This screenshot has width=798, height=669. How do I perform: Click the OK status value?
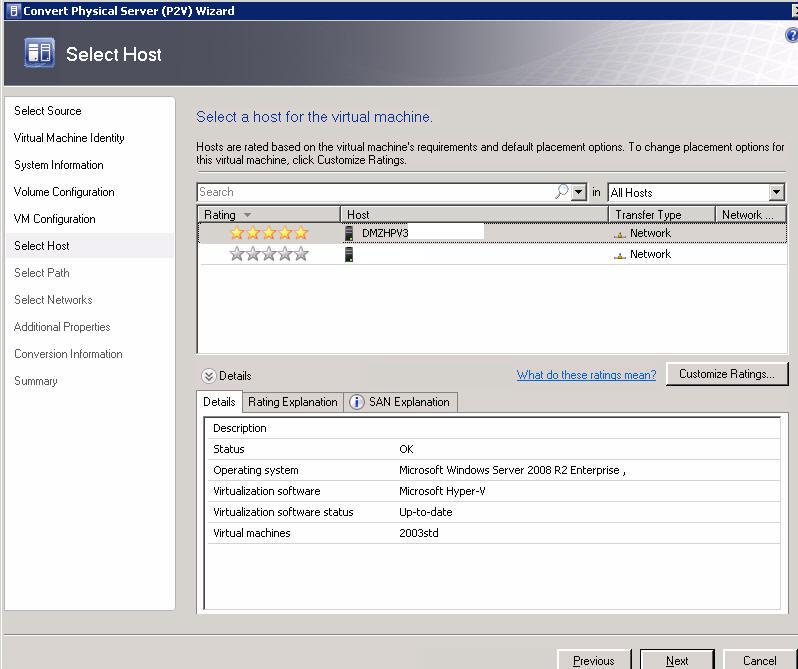click(406, 449)
